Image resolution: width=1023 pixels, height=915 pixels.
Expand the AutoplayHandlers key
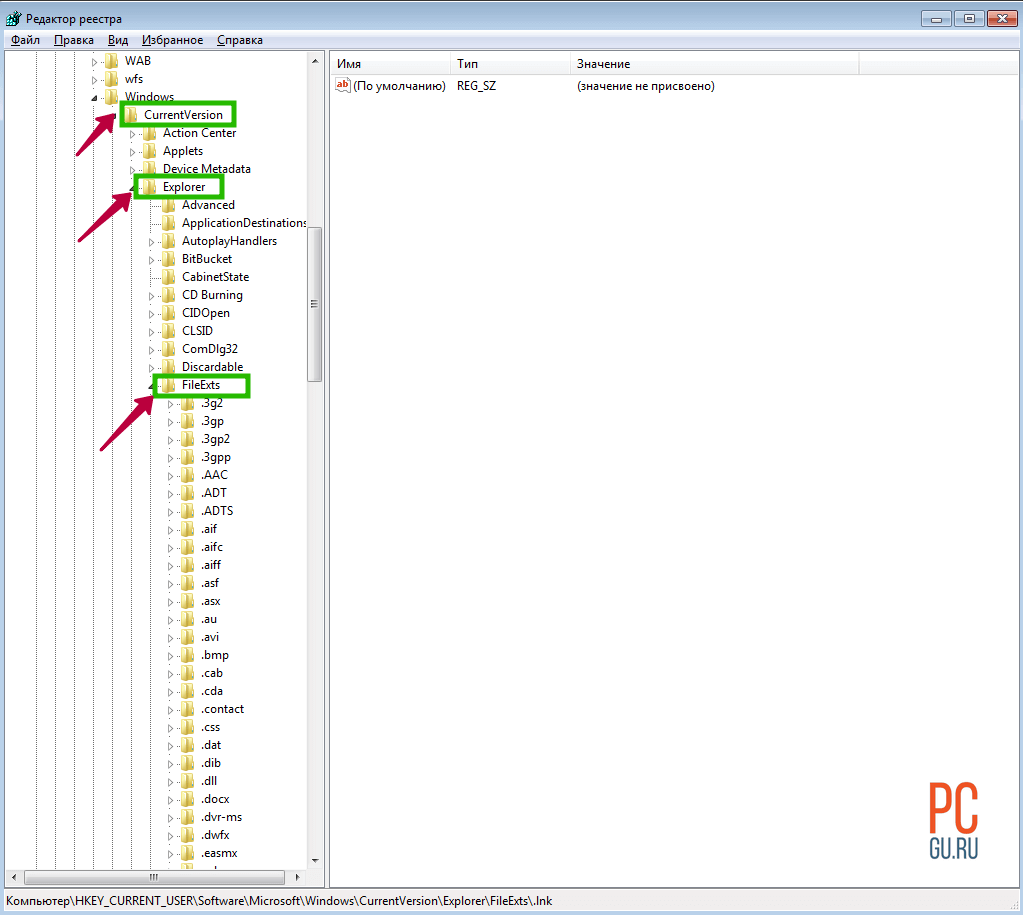point(152,242)
